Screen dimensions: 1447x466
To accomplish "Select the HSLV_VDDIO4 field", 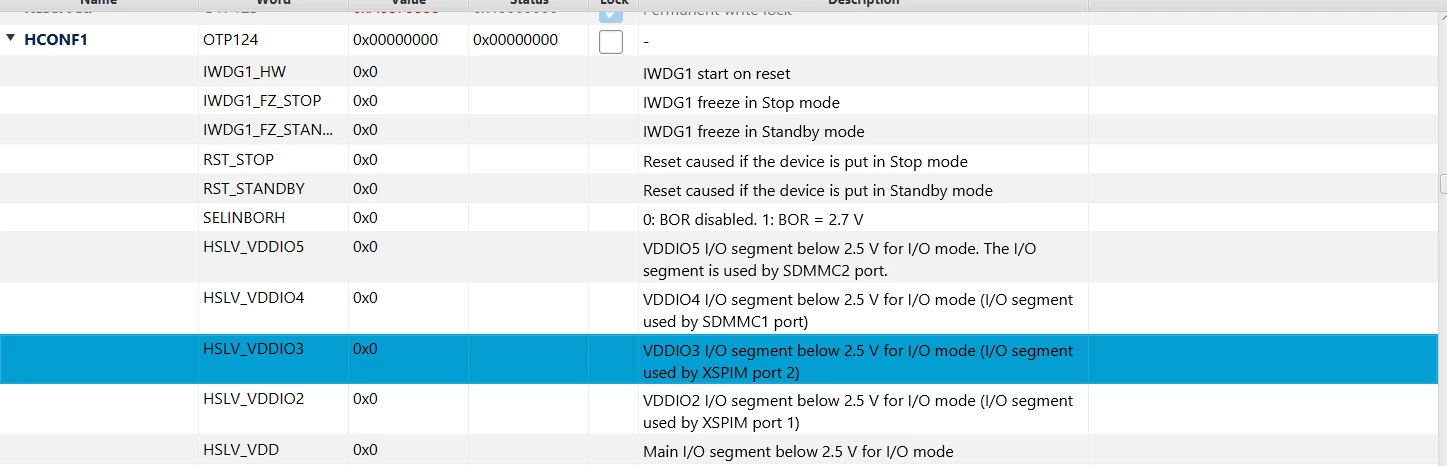I will coord(253,297).
